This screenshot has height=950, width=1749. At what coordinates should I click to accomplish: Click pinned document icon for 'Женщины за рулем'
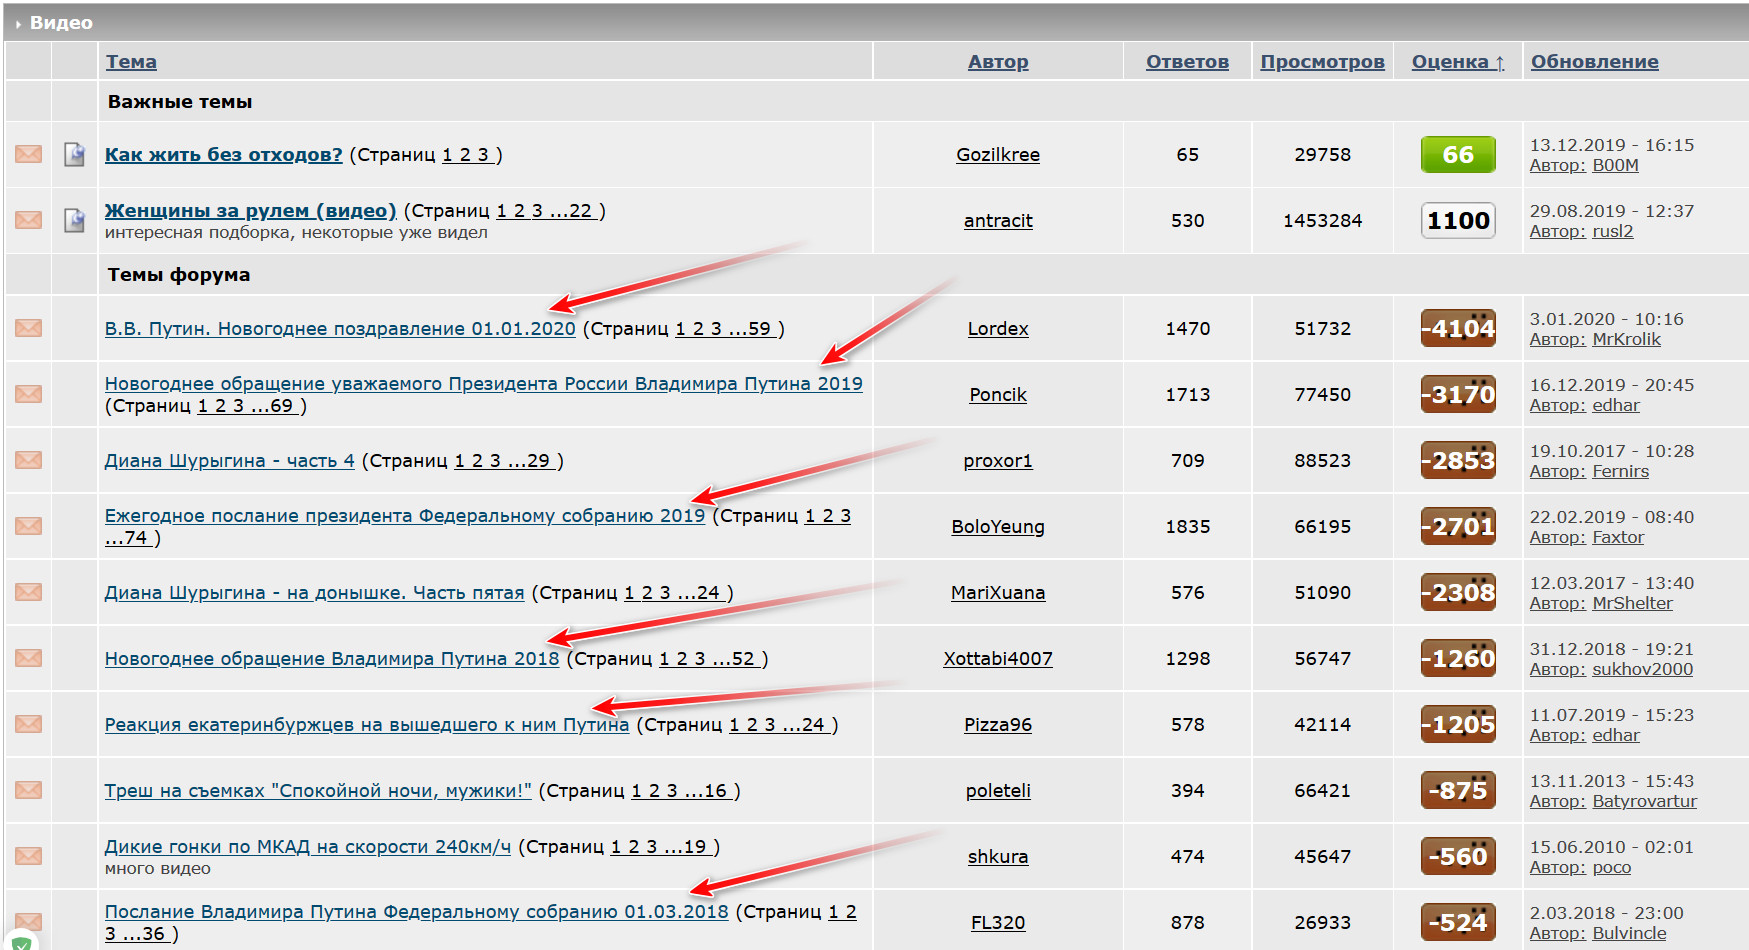(x=74, y=220)
